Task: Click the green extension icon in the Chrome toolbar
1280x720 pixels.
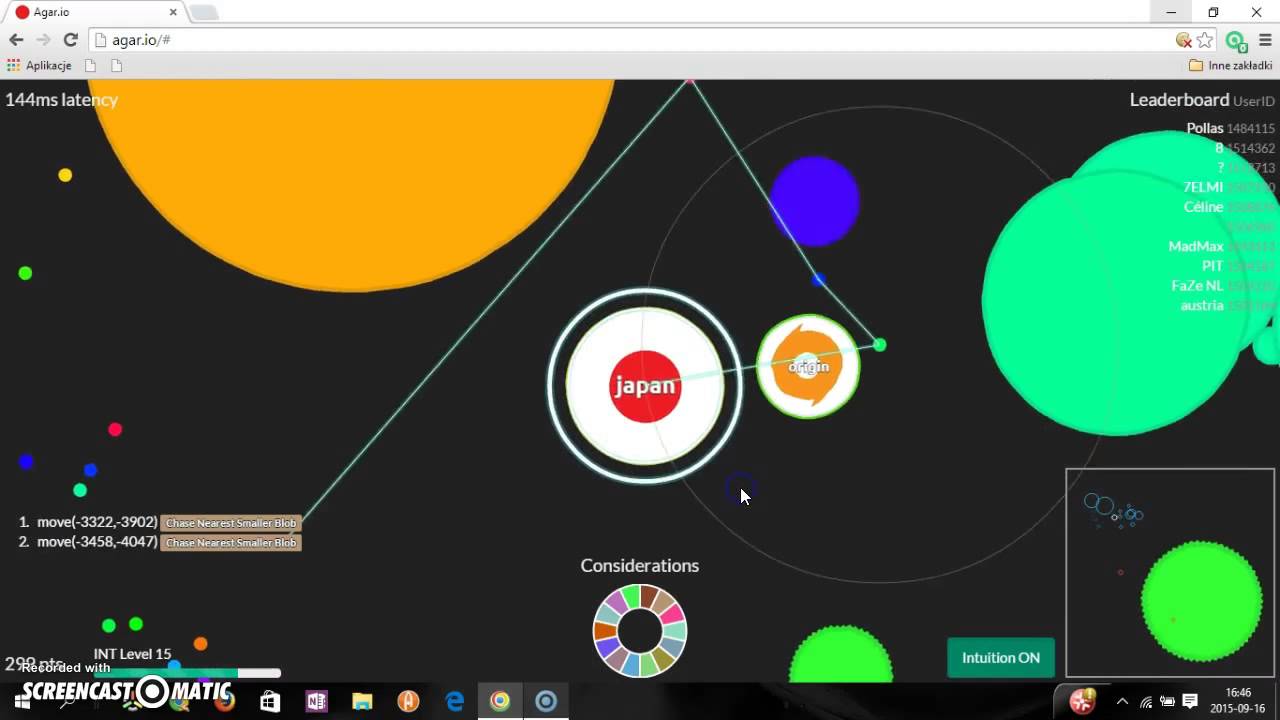Action: coord(1236,41)
